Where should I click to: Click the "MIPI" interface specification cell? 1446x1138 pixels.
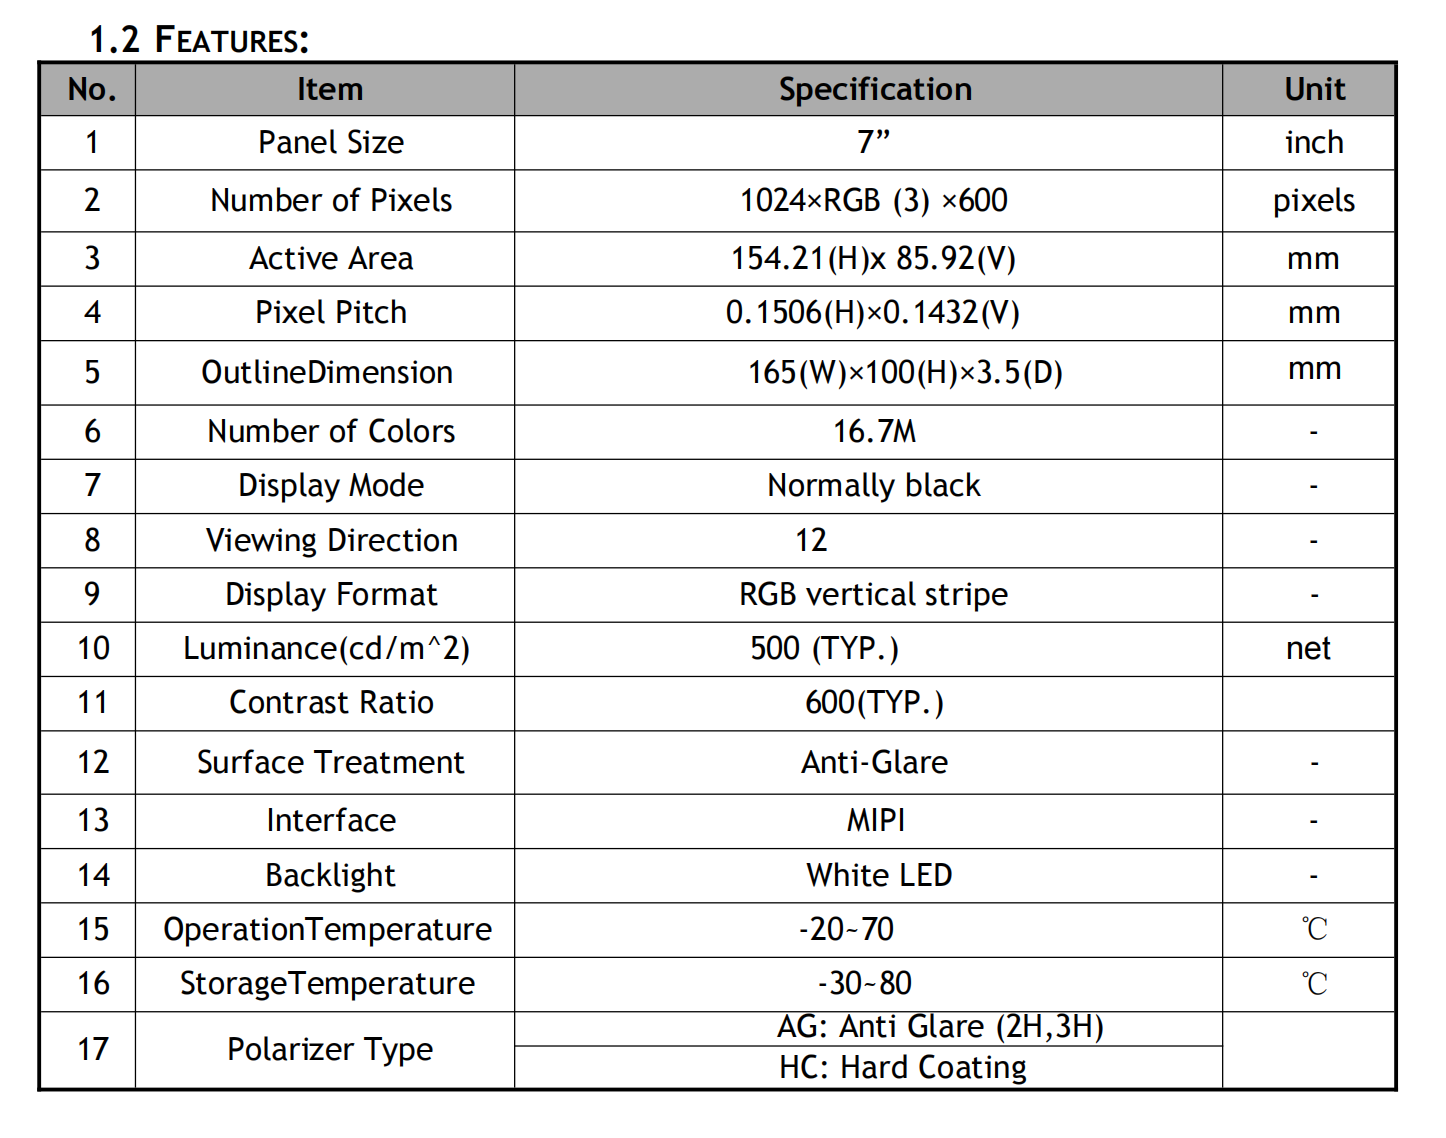pyautogui.click(x=875, y=820)
